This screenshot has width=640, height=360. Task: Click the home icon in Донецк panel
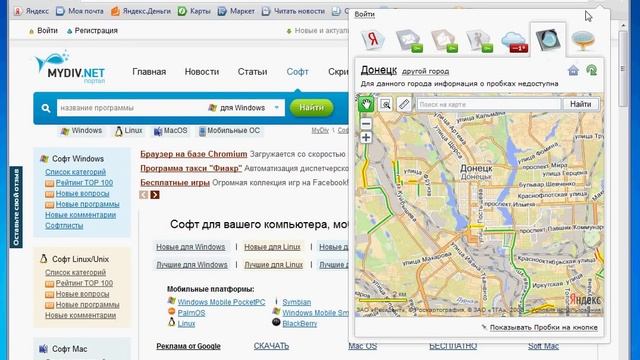click(x=573, y=71)
